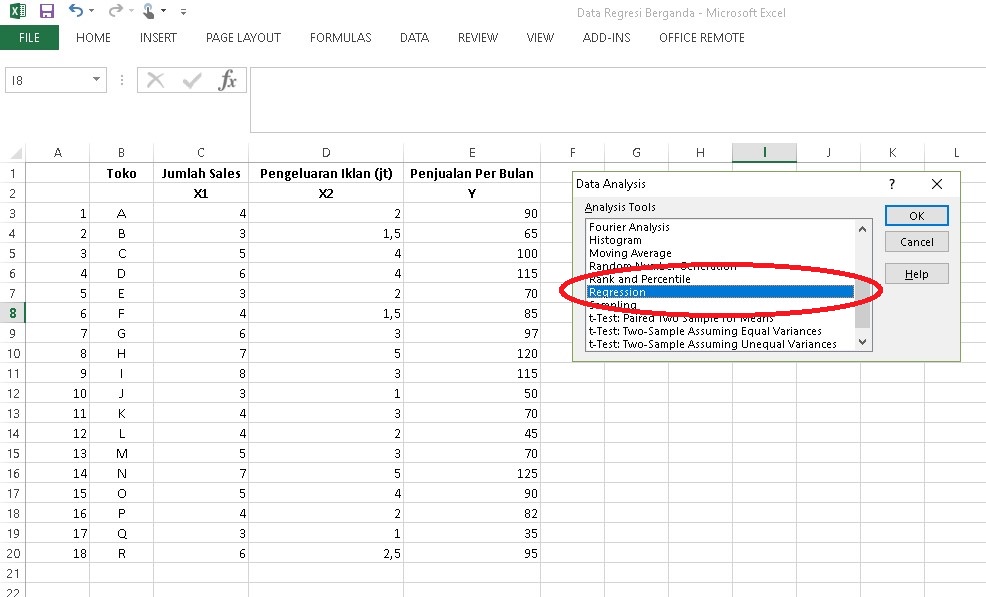Screen dimensions: 986x597
Task: Click the formula bar Cancel X icon
Action: (x=156, y=81)
